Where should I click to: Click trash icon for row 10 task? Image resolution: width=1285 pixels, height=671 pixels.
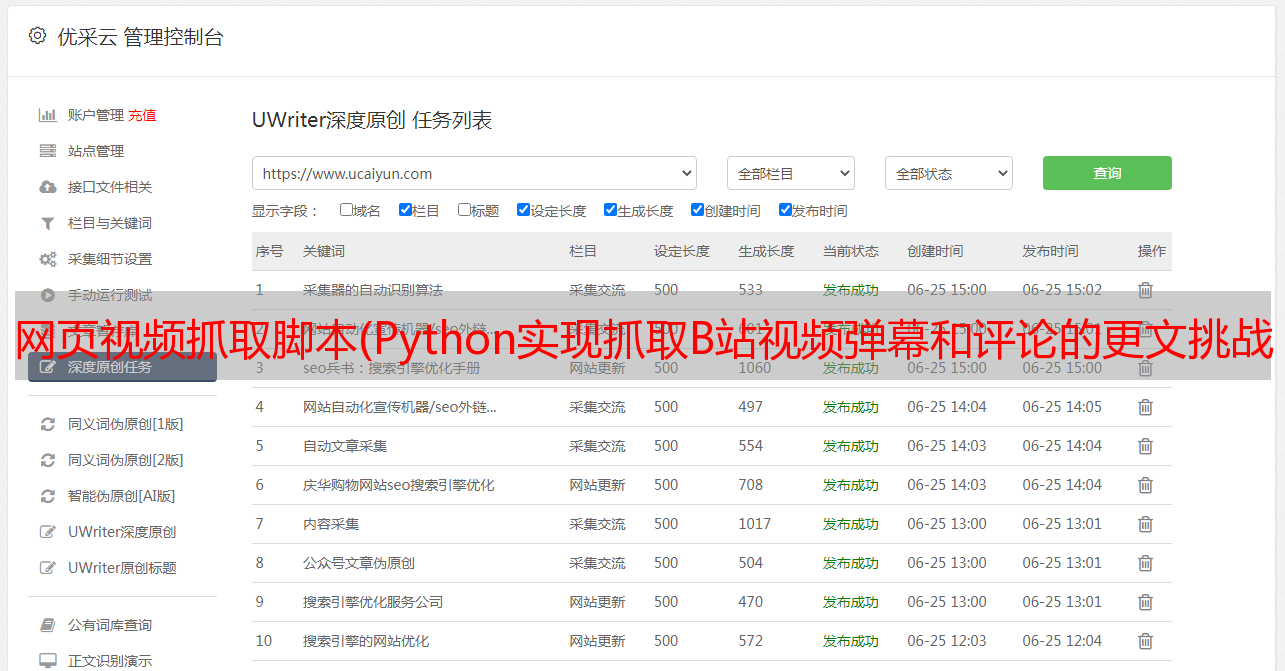click(x=1145, y=641)
